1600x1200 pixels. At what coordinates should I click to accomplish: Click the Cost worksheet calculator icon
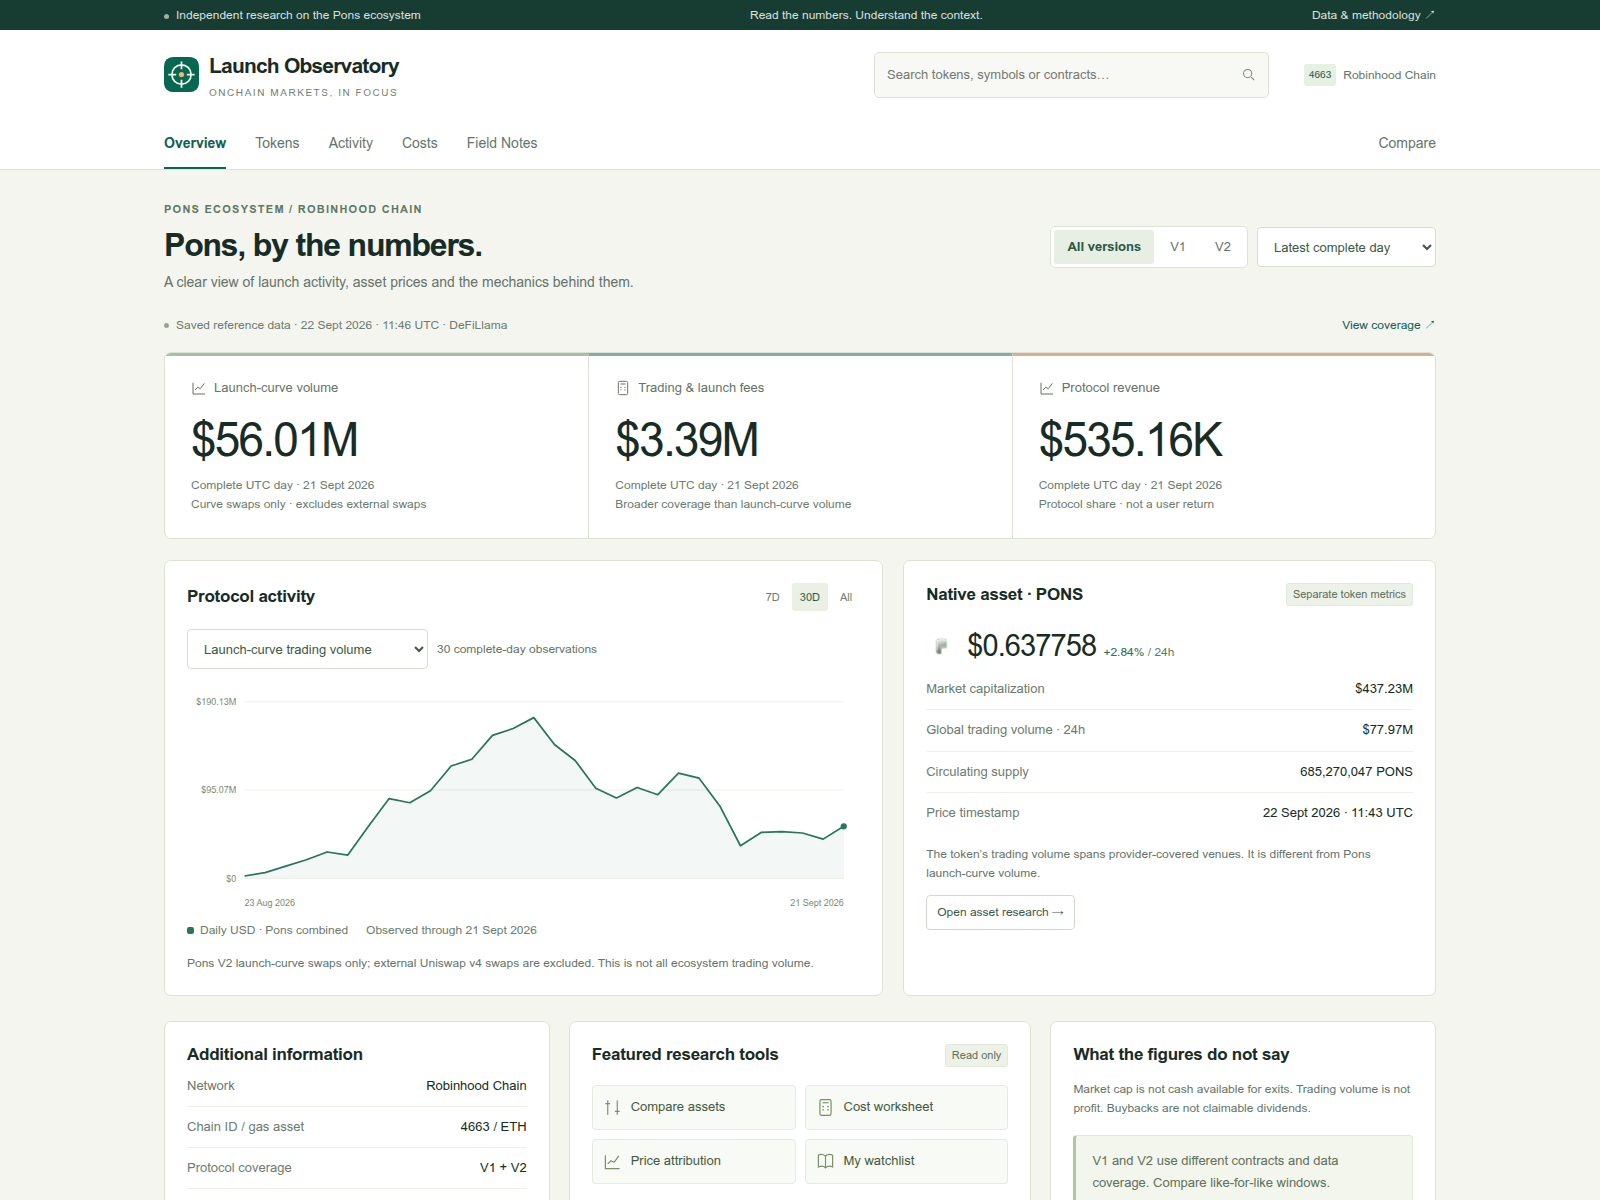click(x=825, y=1107)
